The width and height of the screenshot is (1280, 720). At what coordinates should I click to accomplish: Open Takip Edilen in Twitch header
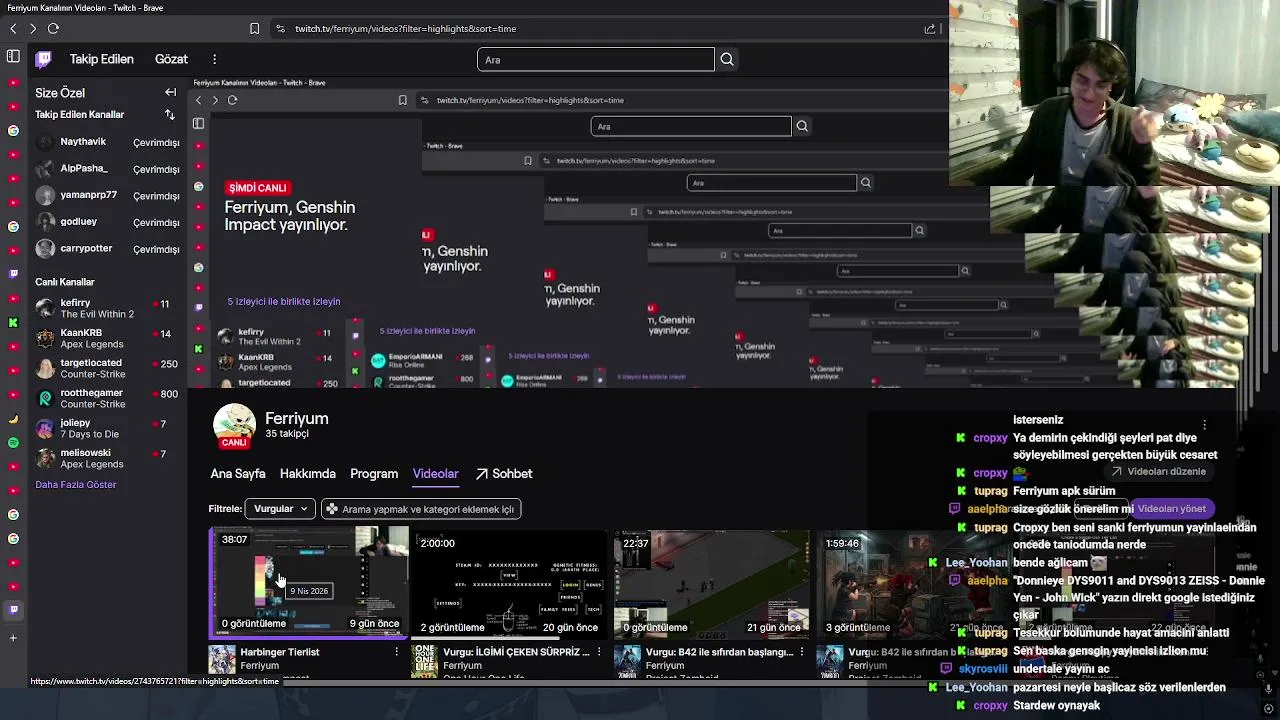pos(101,60)
